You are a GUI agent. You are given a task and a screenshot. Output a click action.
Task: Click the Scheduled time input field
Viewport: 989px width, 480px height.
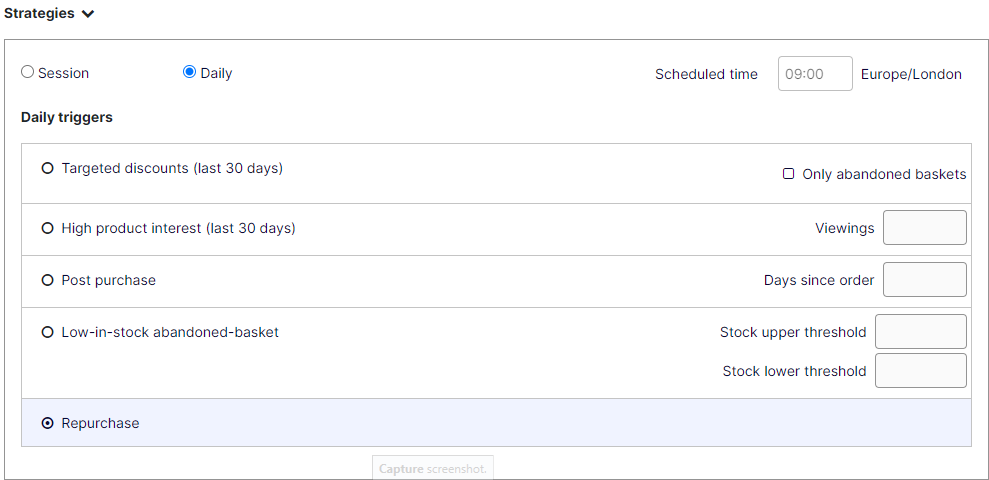coord(814,74)
